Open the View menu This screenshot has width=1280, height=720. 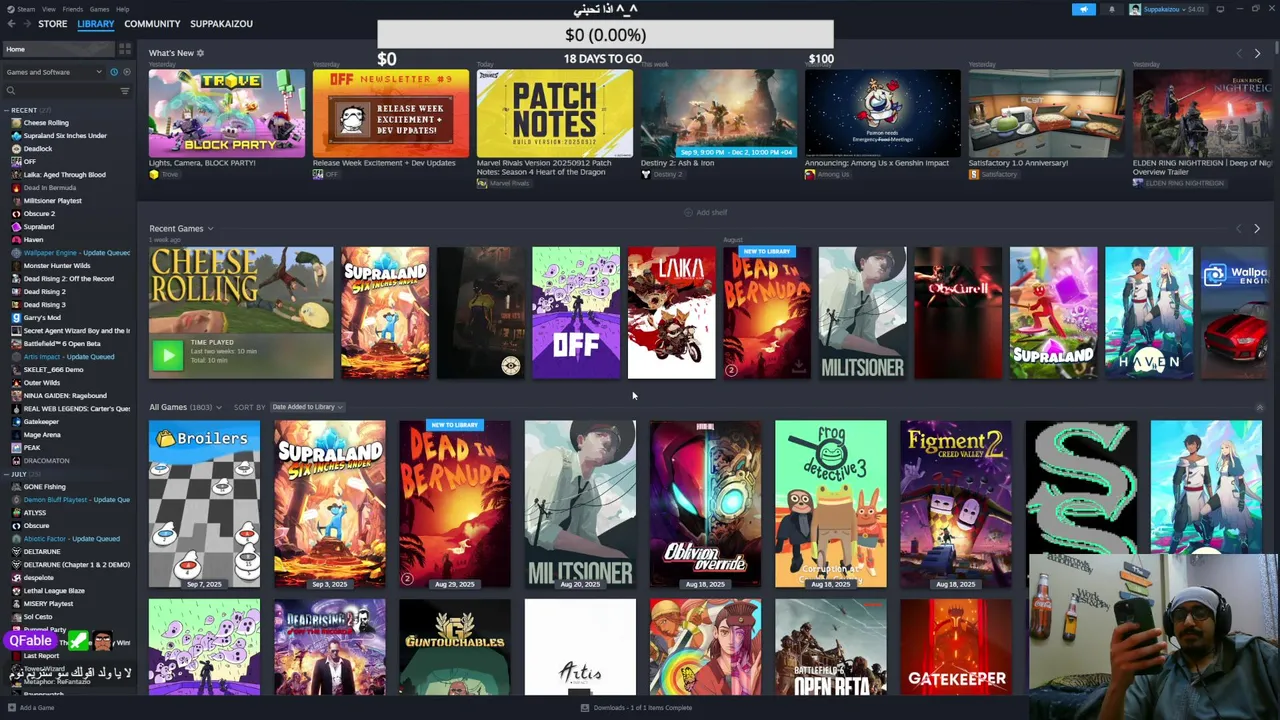(x=48, y=9)
